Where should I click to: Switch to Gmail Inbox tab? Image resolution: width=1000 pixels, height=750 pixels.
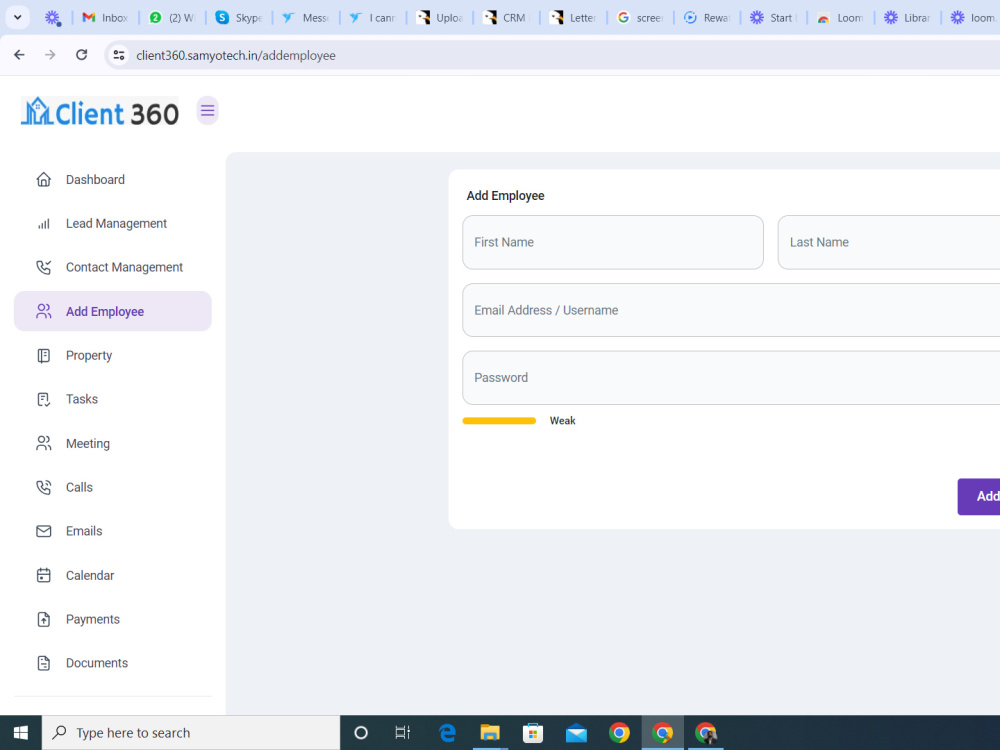105,18
